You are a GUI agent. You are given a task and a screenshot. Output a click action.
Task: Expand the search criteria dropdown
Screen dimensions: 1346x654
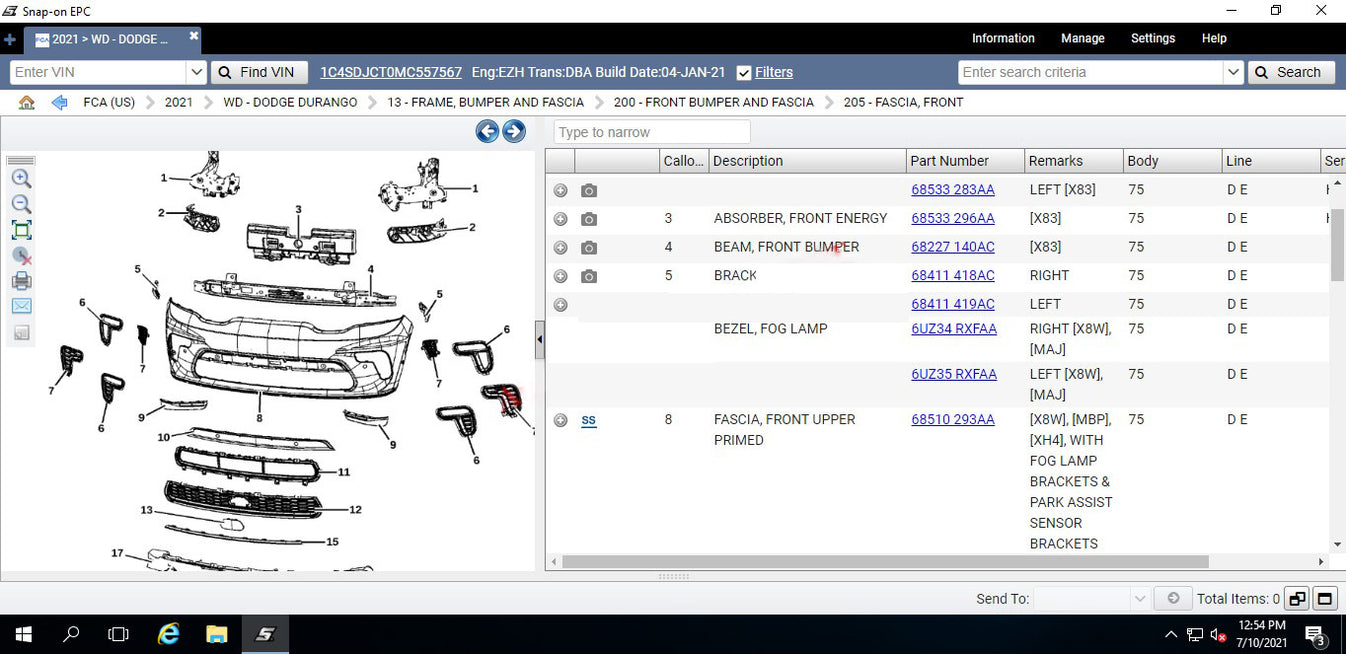tap(1233, 72)
